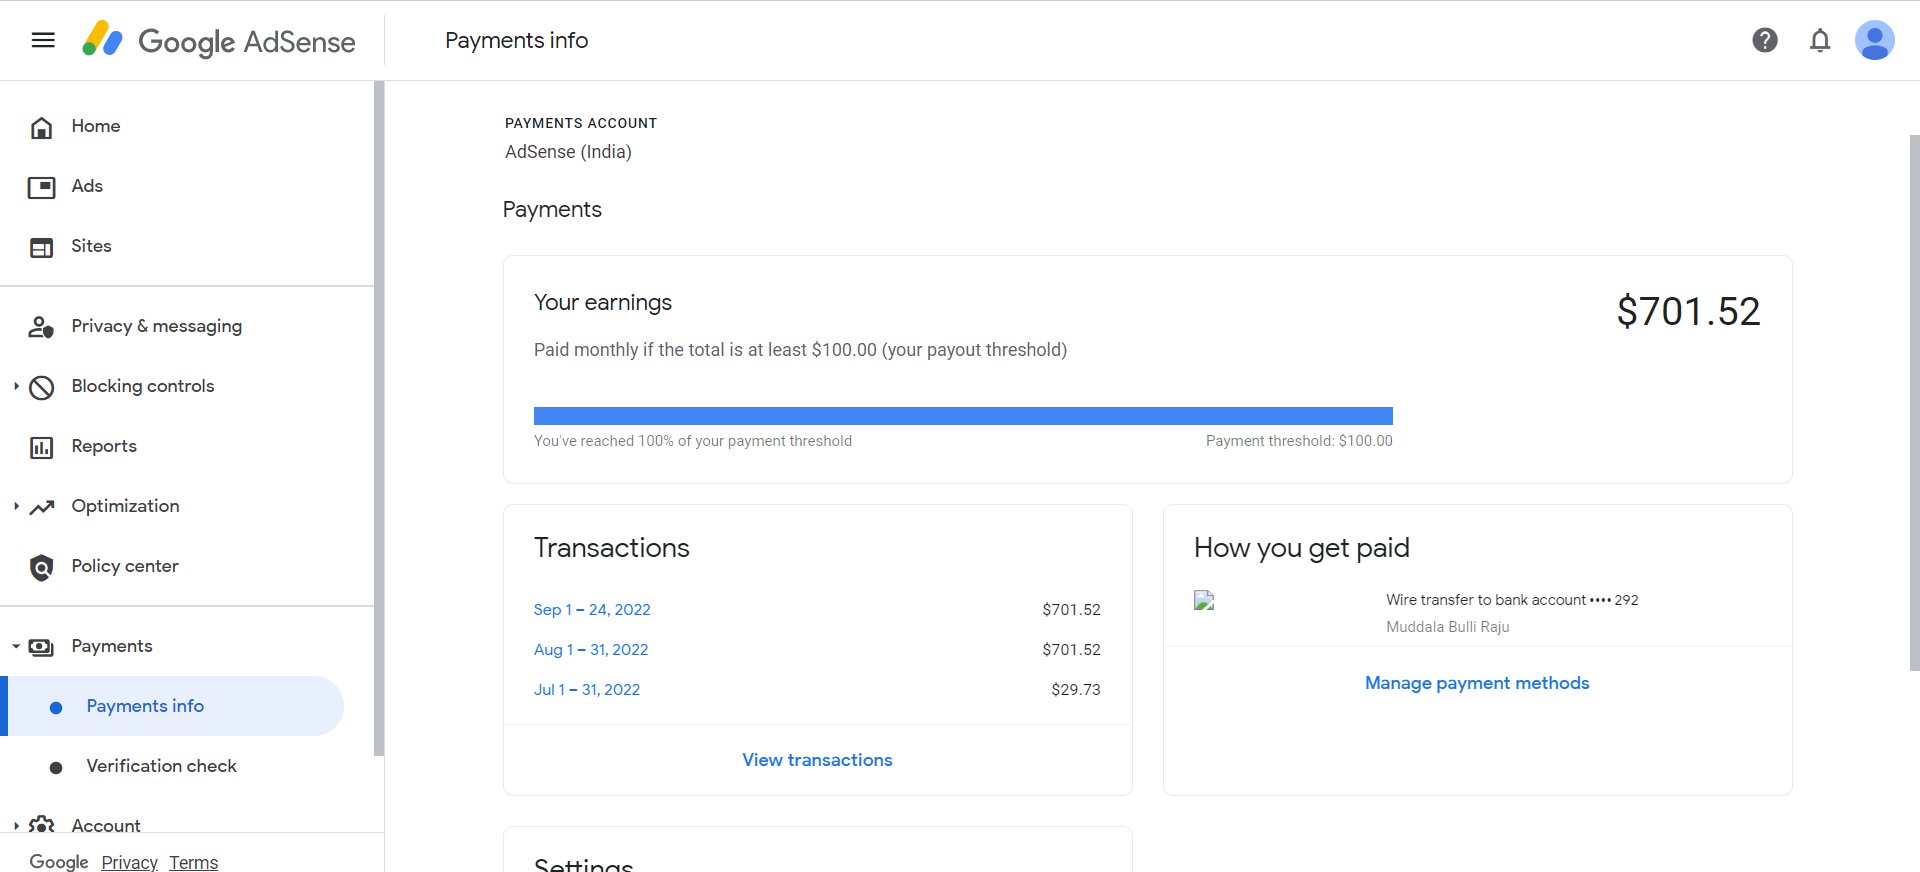
Task: Click the Home house icon in sidebar
Action: pyautogui.click(x=41, y=127)
